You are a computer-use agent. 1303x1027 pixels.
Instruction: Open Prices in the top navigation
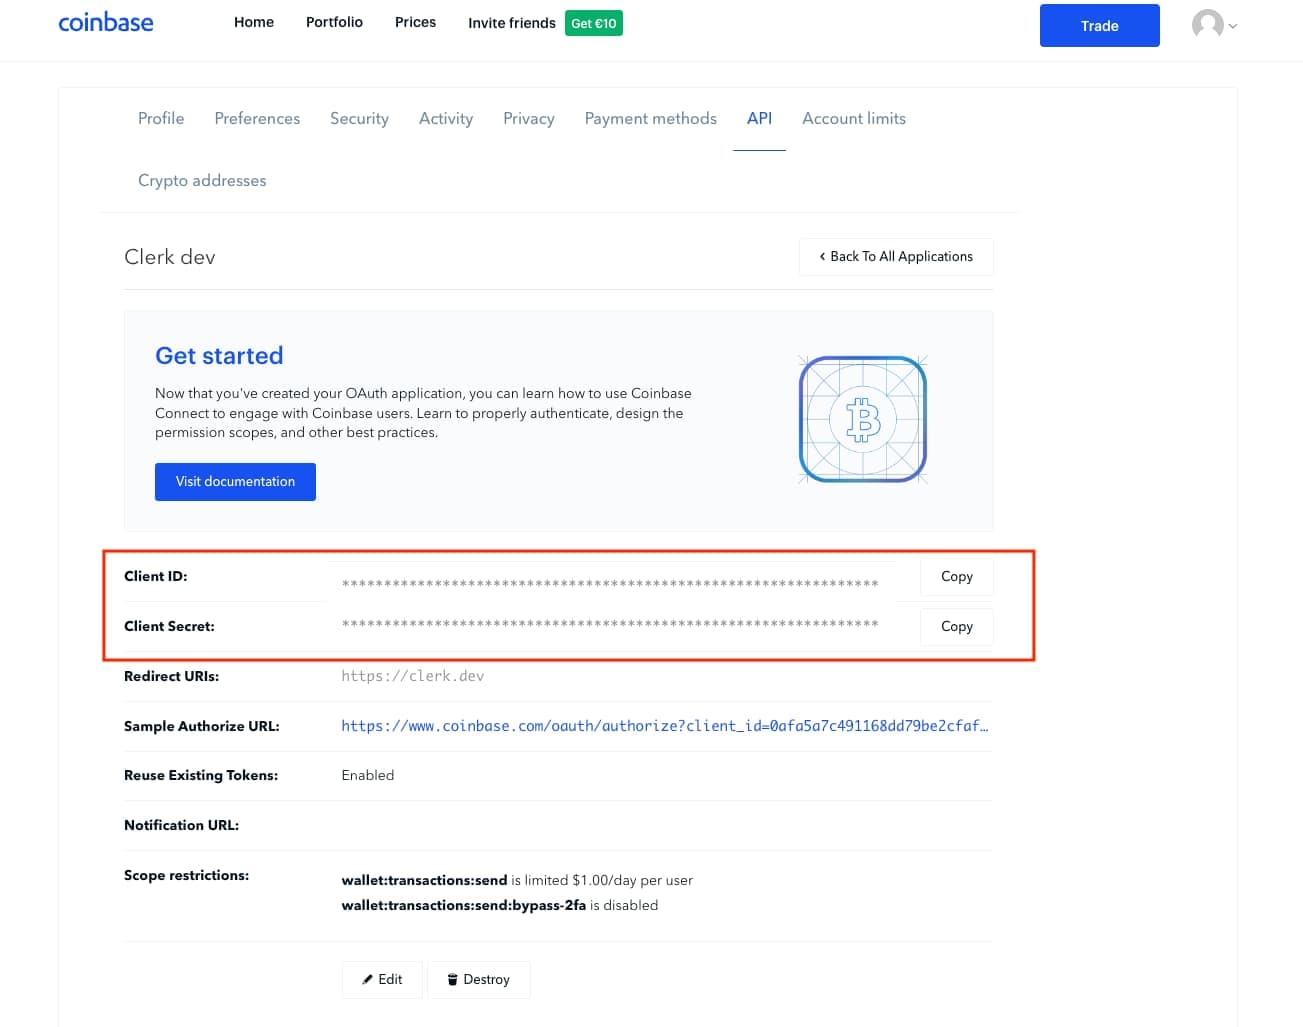415,22
